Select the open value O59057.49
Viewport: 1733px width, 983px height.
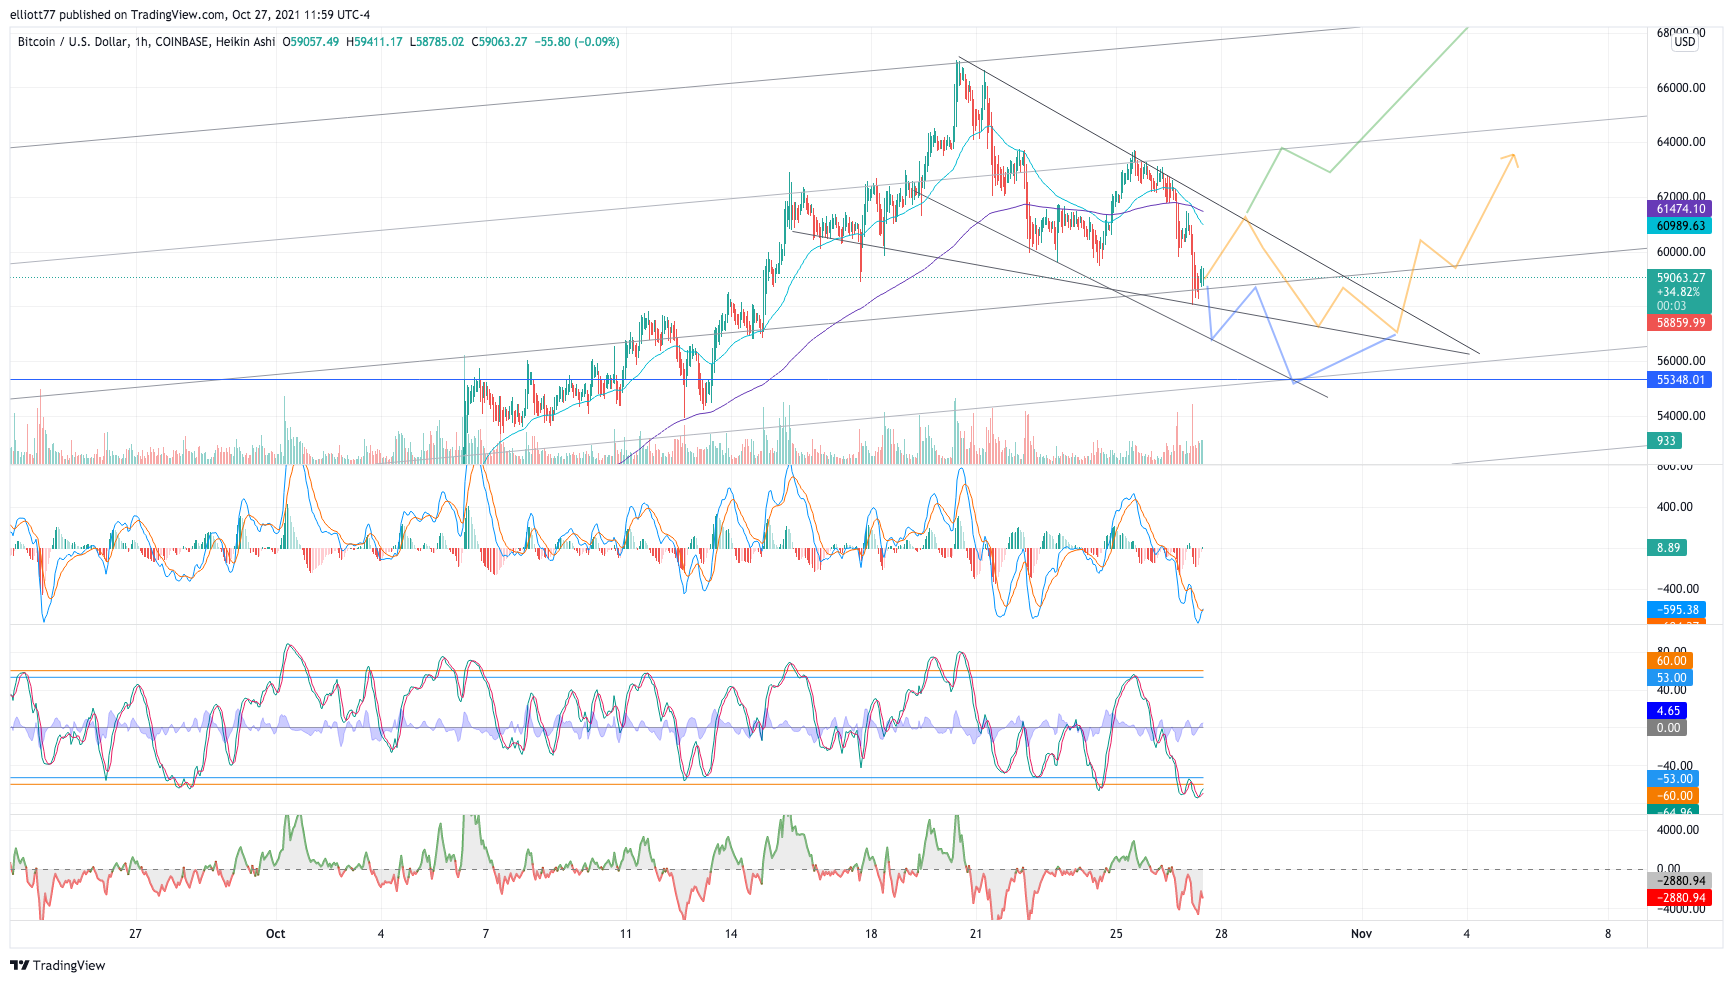(x=310, y=42)
